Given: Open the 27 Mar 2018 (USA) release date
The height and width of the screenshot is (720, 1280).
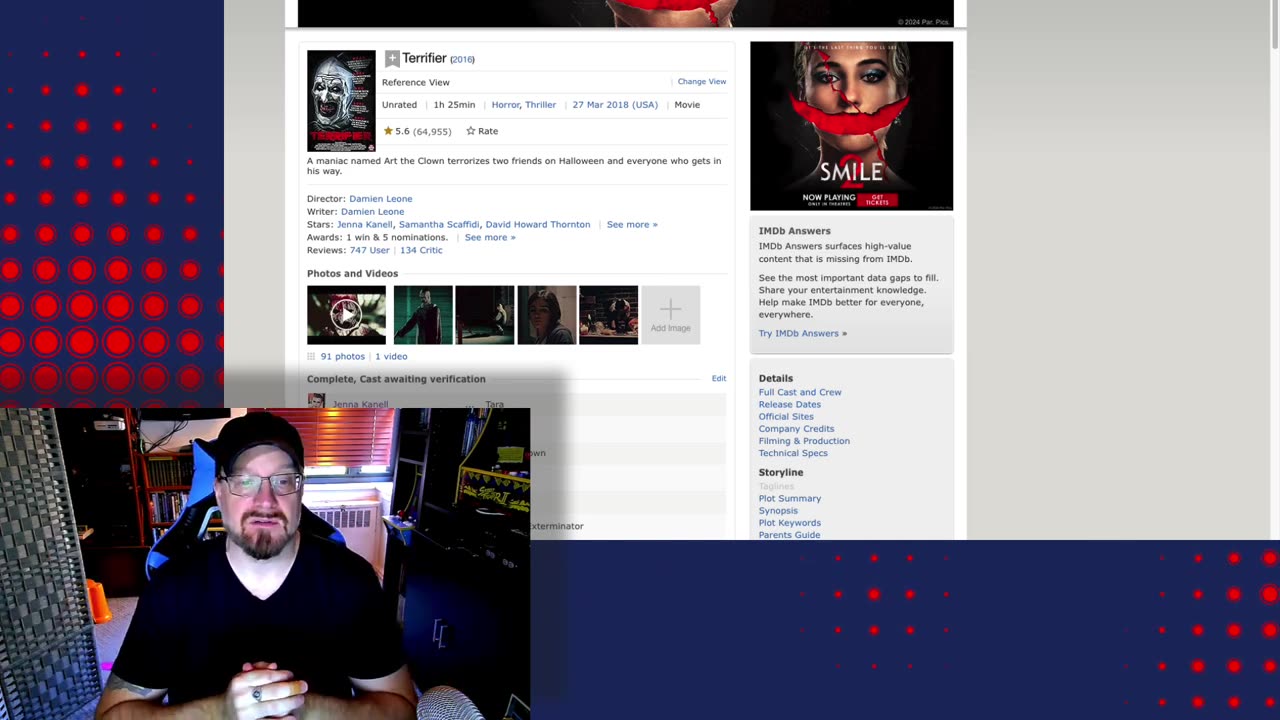Looking at the screenshot, I should pyautogui.click(x=615, y=105).
